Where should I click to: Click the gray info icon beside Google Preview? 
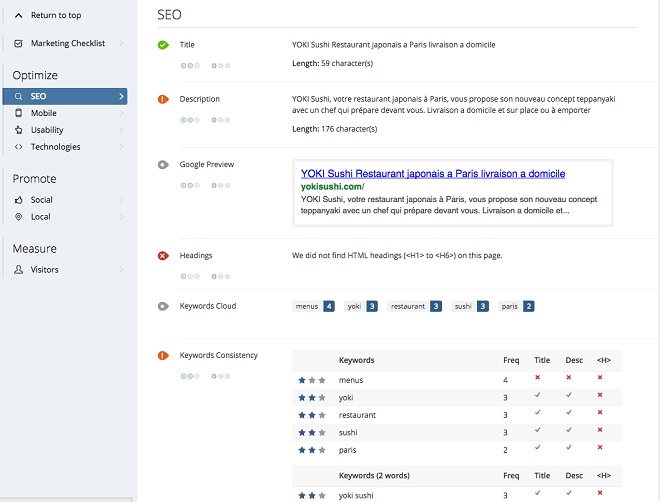coord(163,165)
